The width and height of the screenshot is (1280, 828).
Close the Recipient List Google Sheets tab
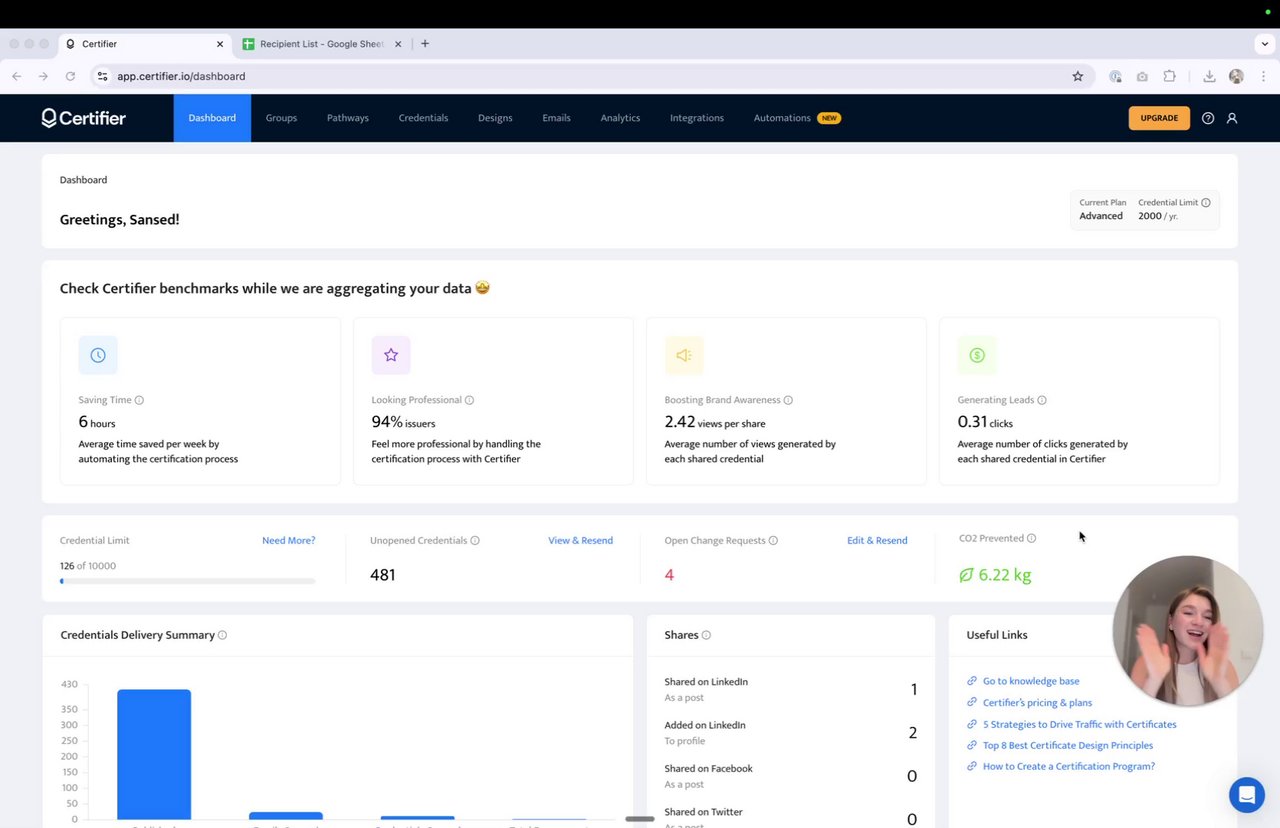tap(398, 44)
